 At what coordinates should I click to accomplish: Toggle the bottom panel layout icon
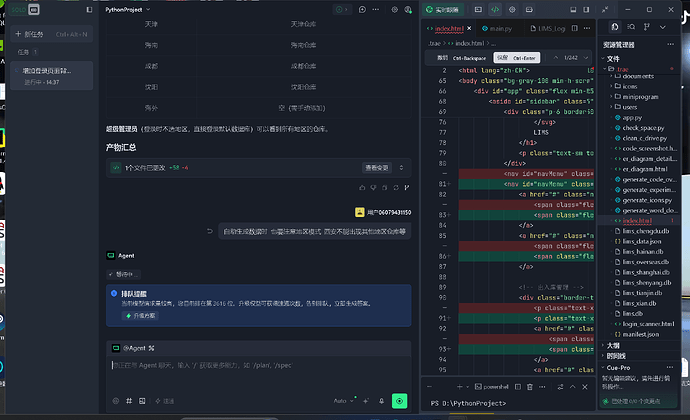pos(573,9)
